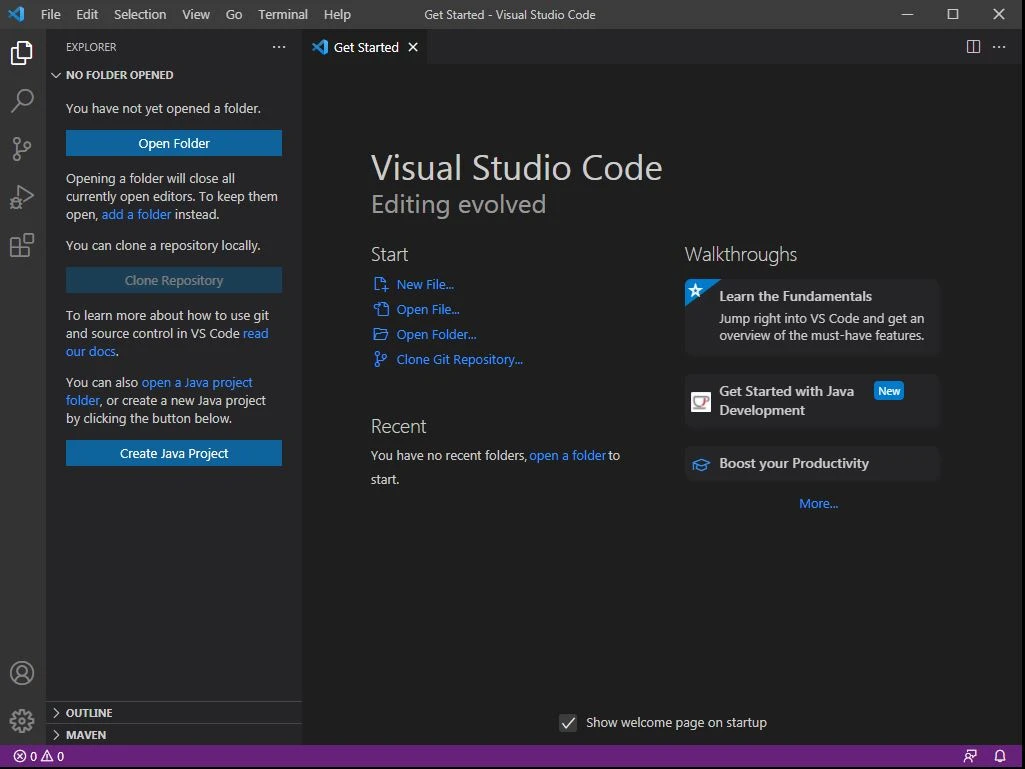Open the notifications bell in status bar

coord(1000,756)
